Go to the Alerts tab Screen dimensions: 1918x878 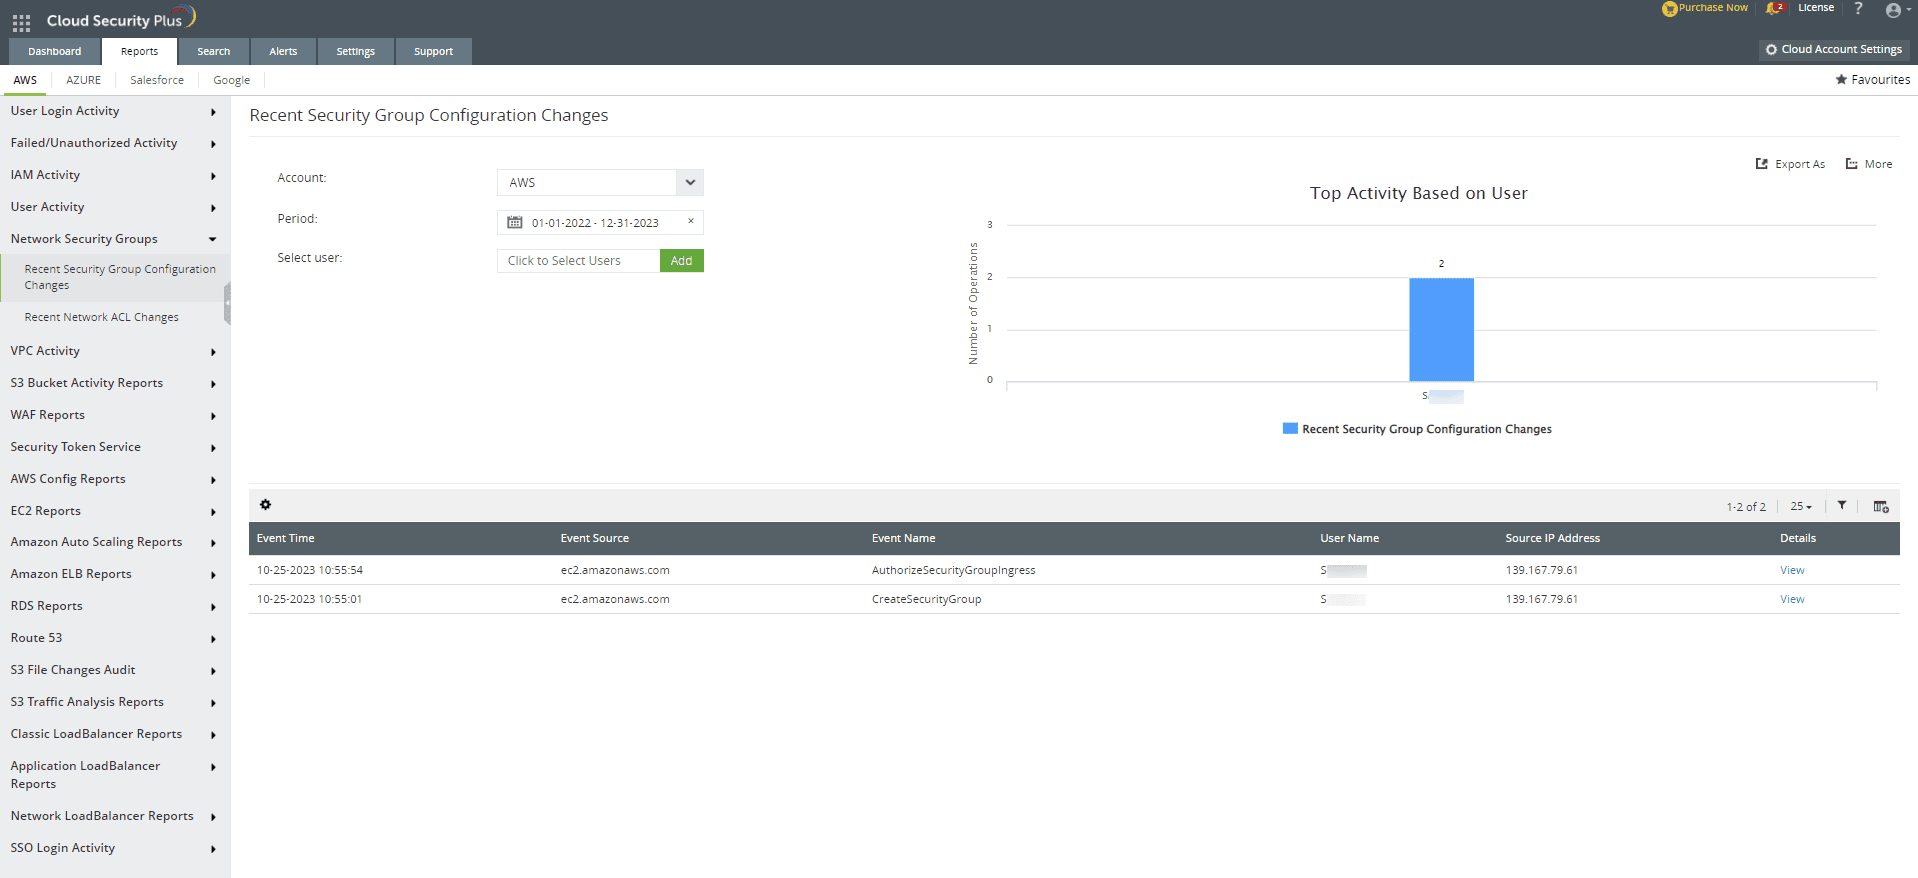tap(283, 51)
